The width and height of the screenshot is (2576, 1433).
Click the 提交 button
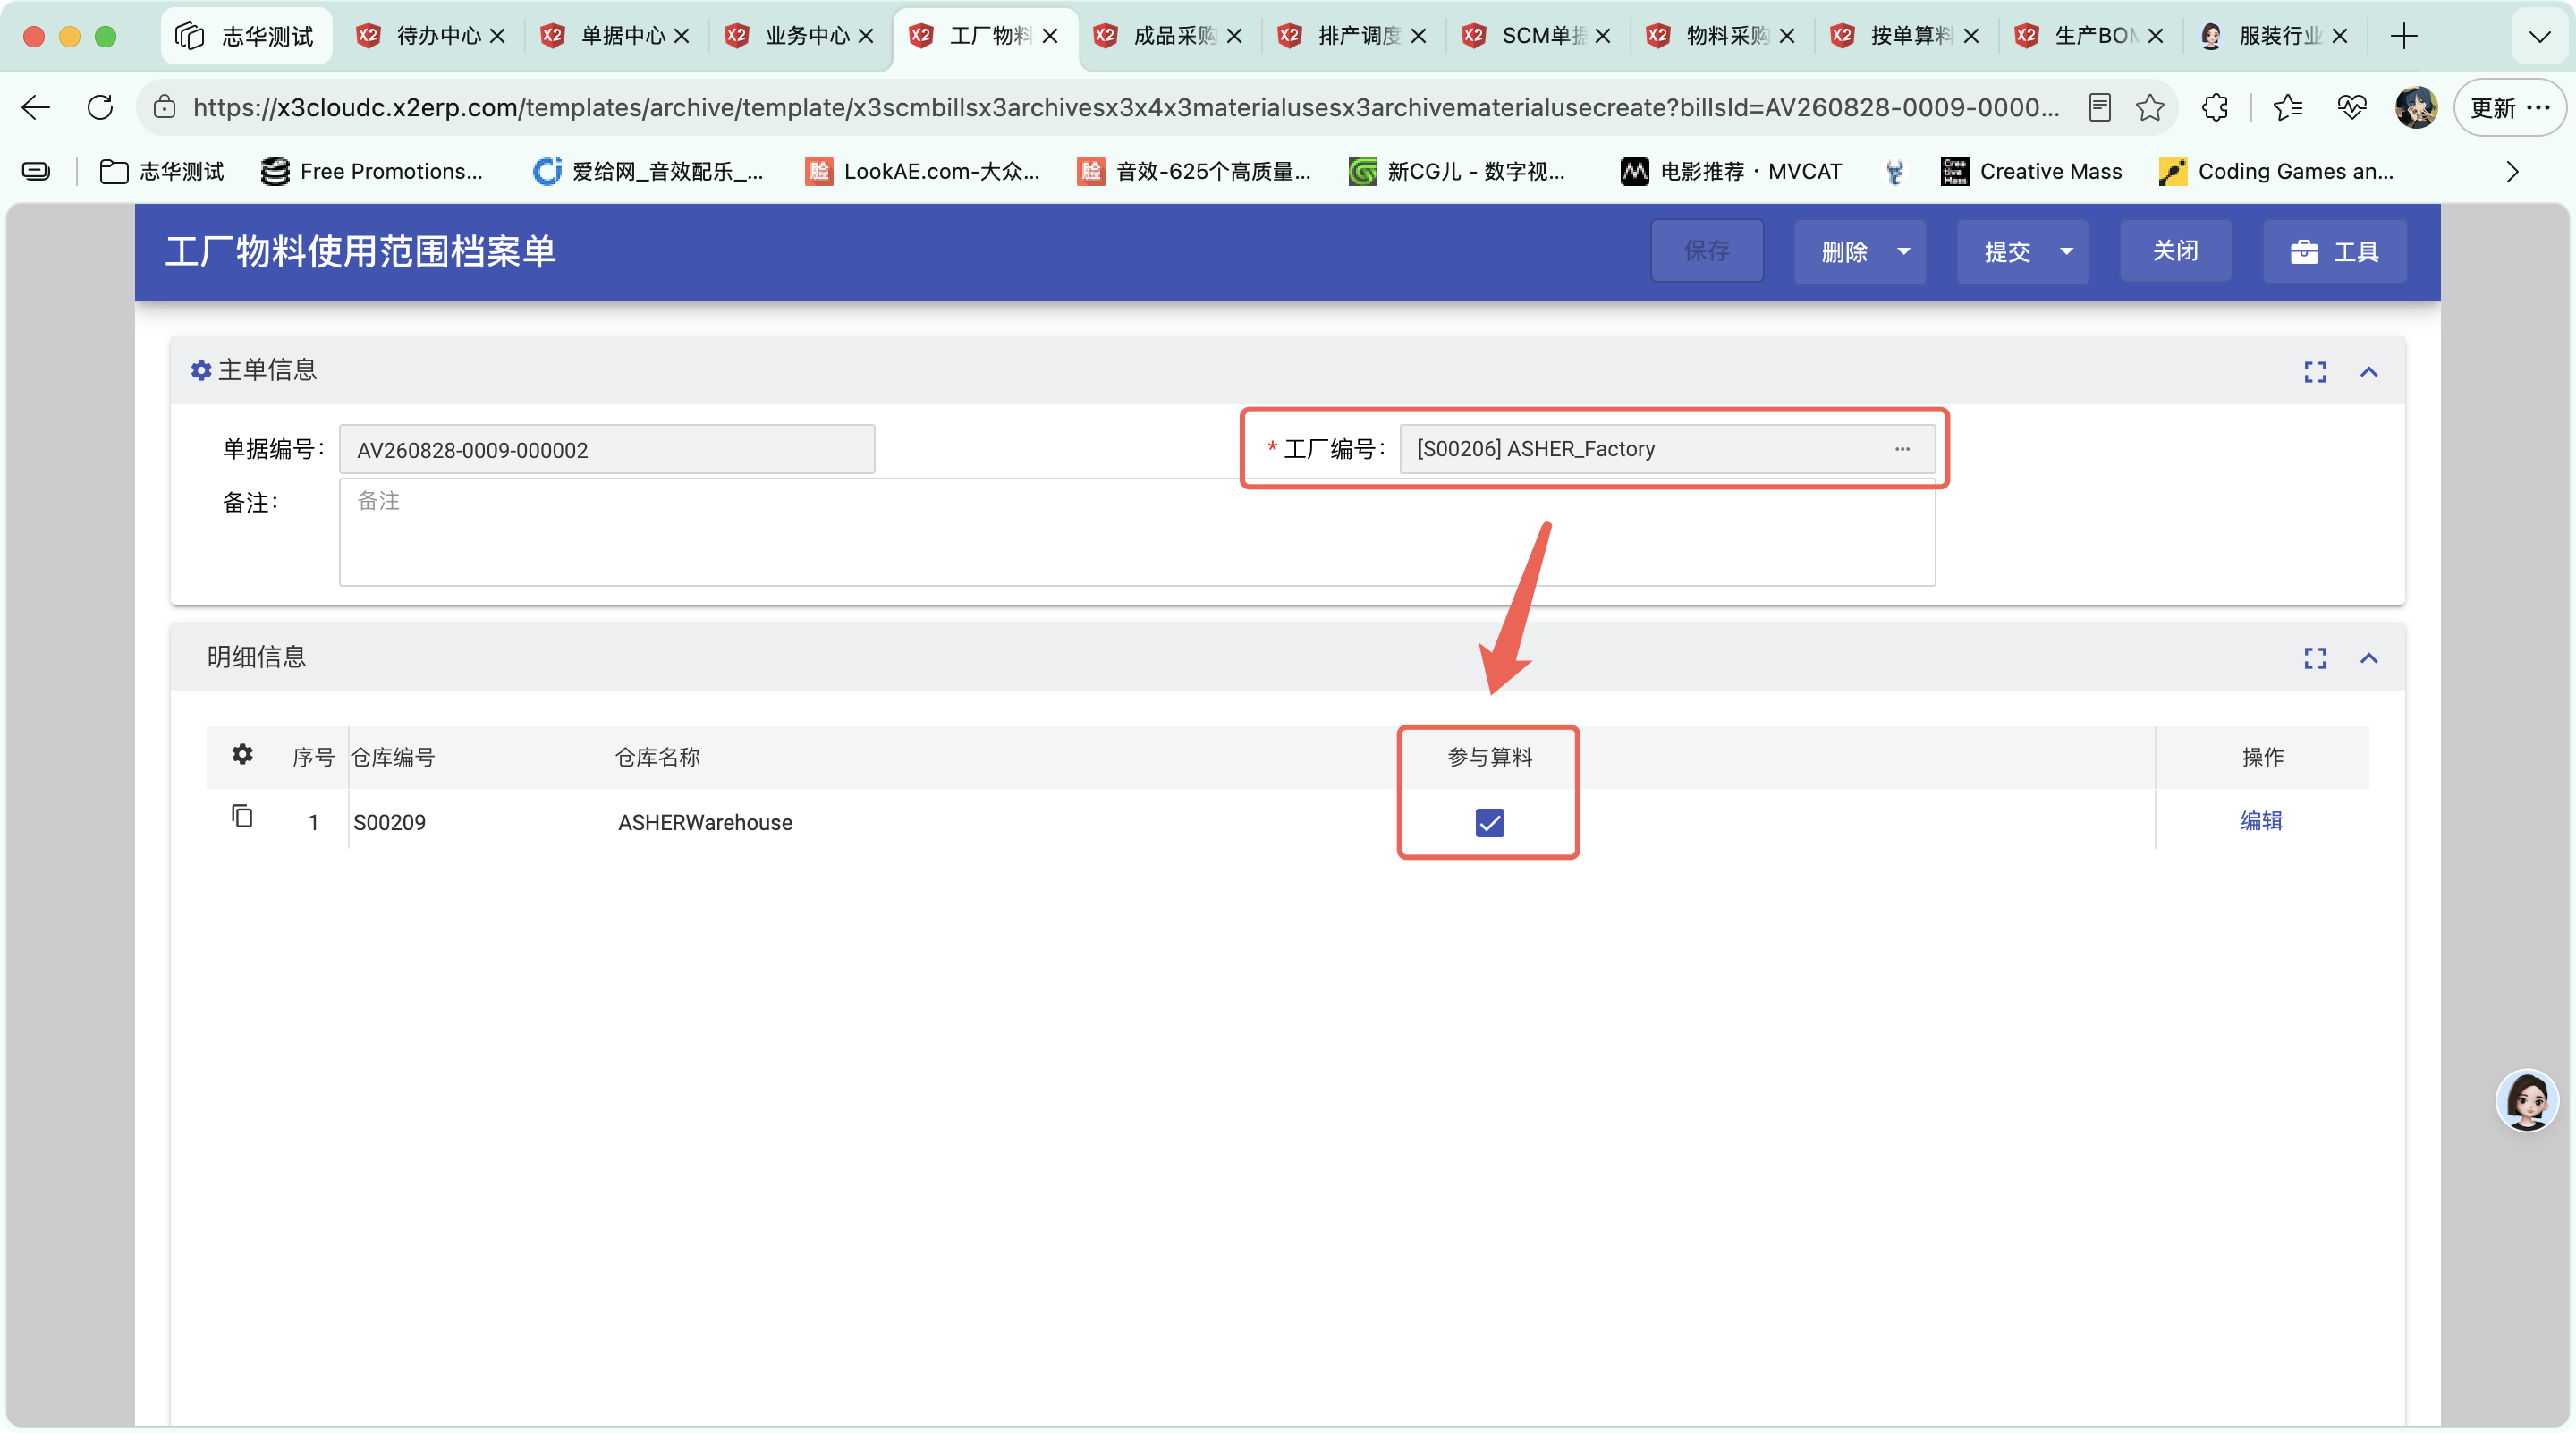(x=2006, y=252)
